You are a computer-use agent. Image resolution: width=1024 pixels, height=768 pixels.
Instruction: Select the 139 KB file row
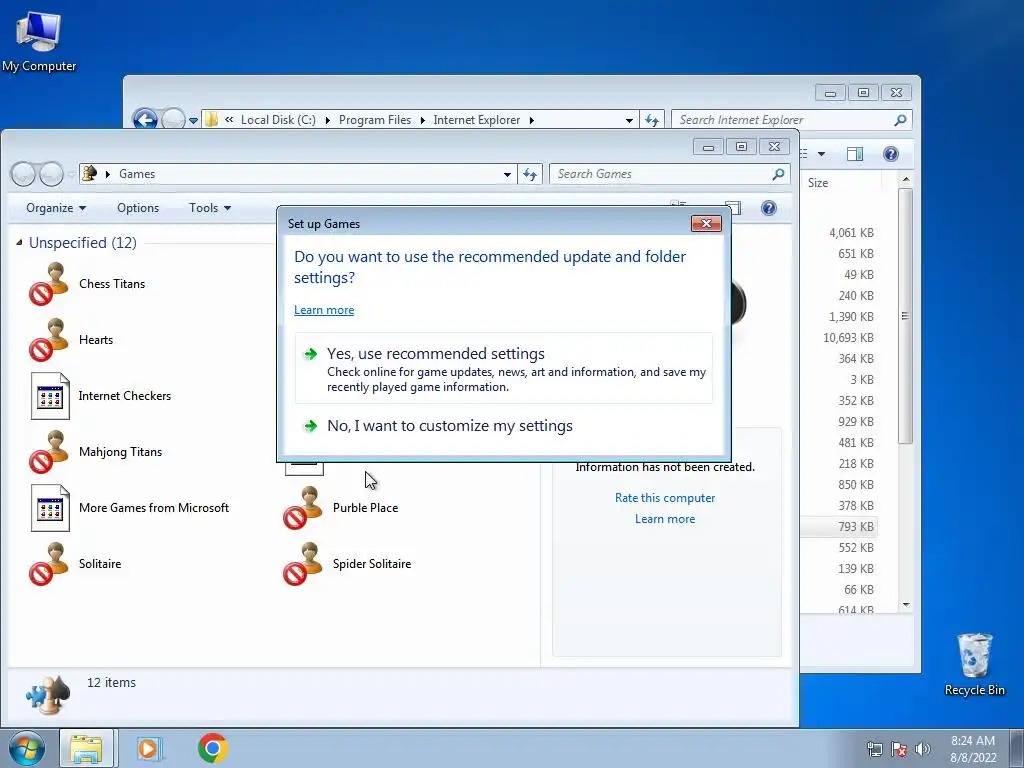(839, 569)
